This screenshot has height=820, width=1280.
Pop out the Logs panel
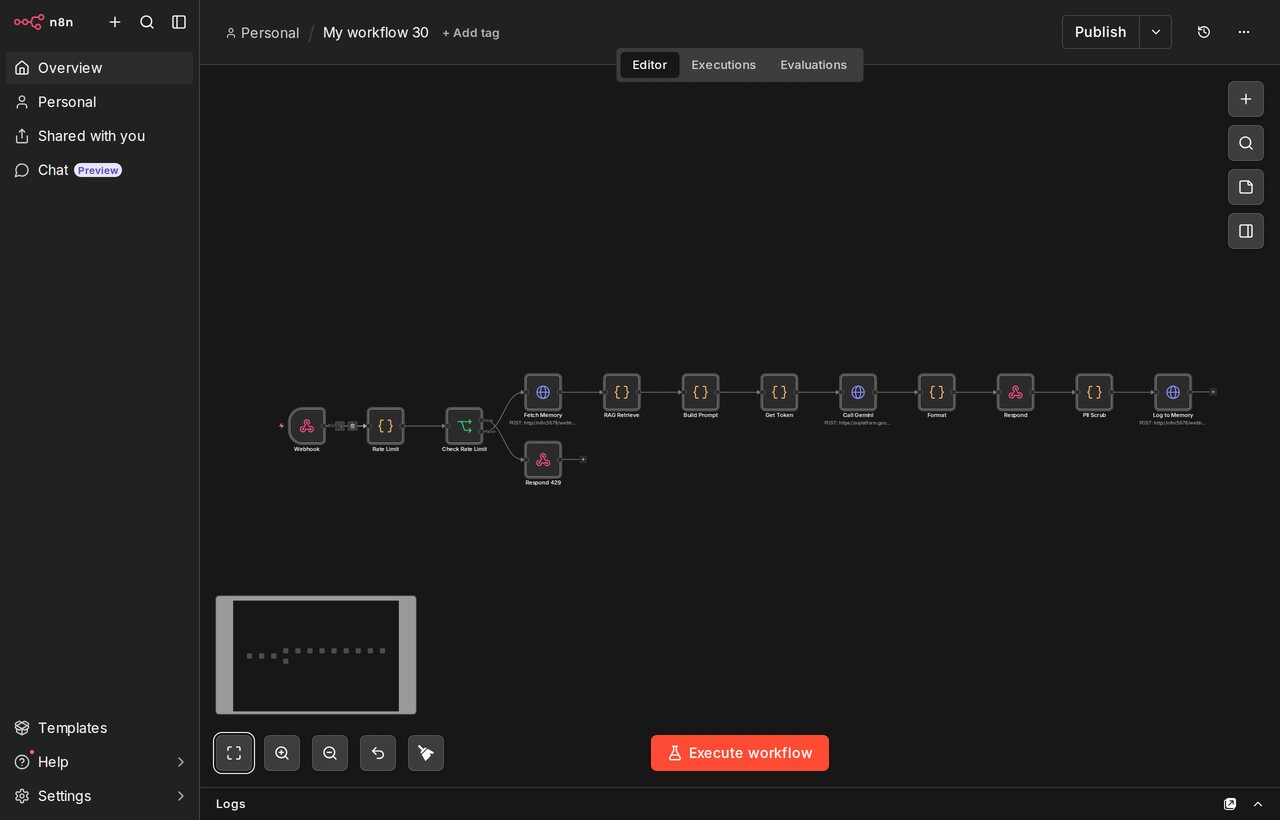1230,804
